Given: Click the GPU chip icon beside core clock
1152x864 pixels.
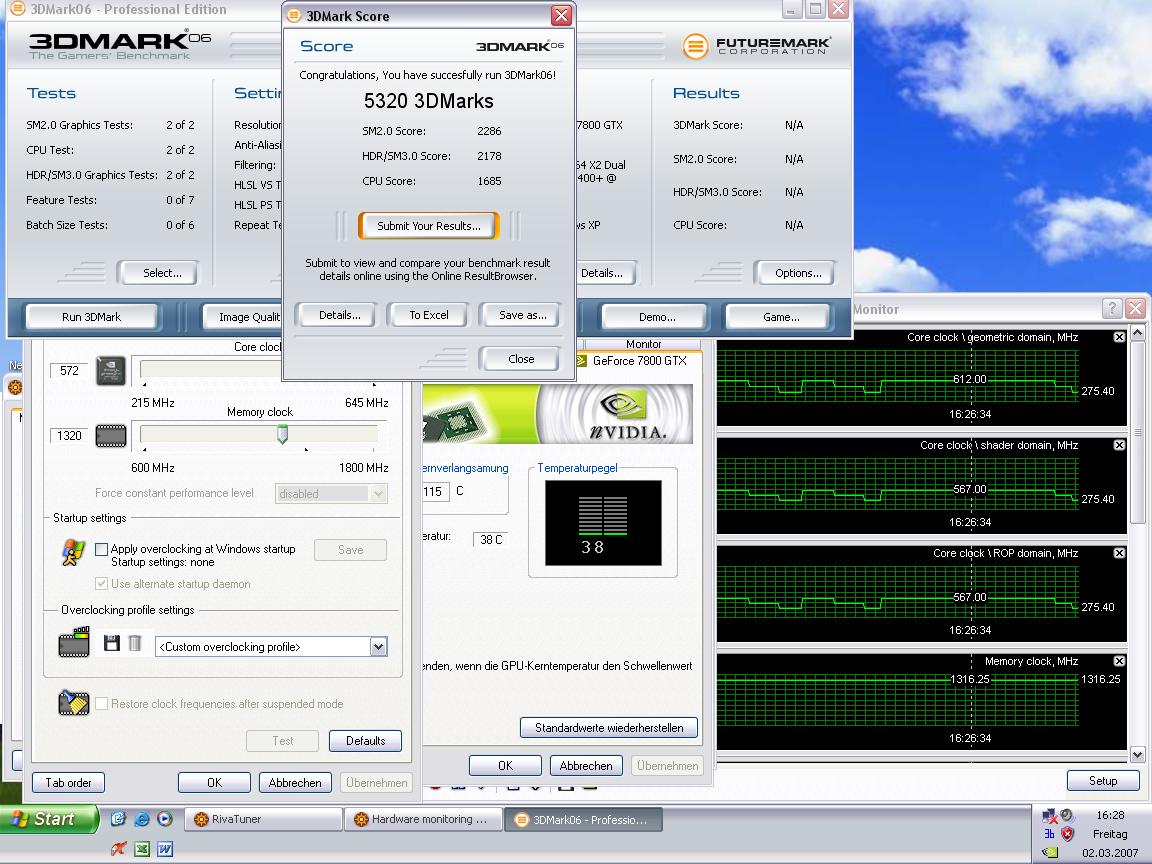Looking at the screenshot, I should 110,370.
